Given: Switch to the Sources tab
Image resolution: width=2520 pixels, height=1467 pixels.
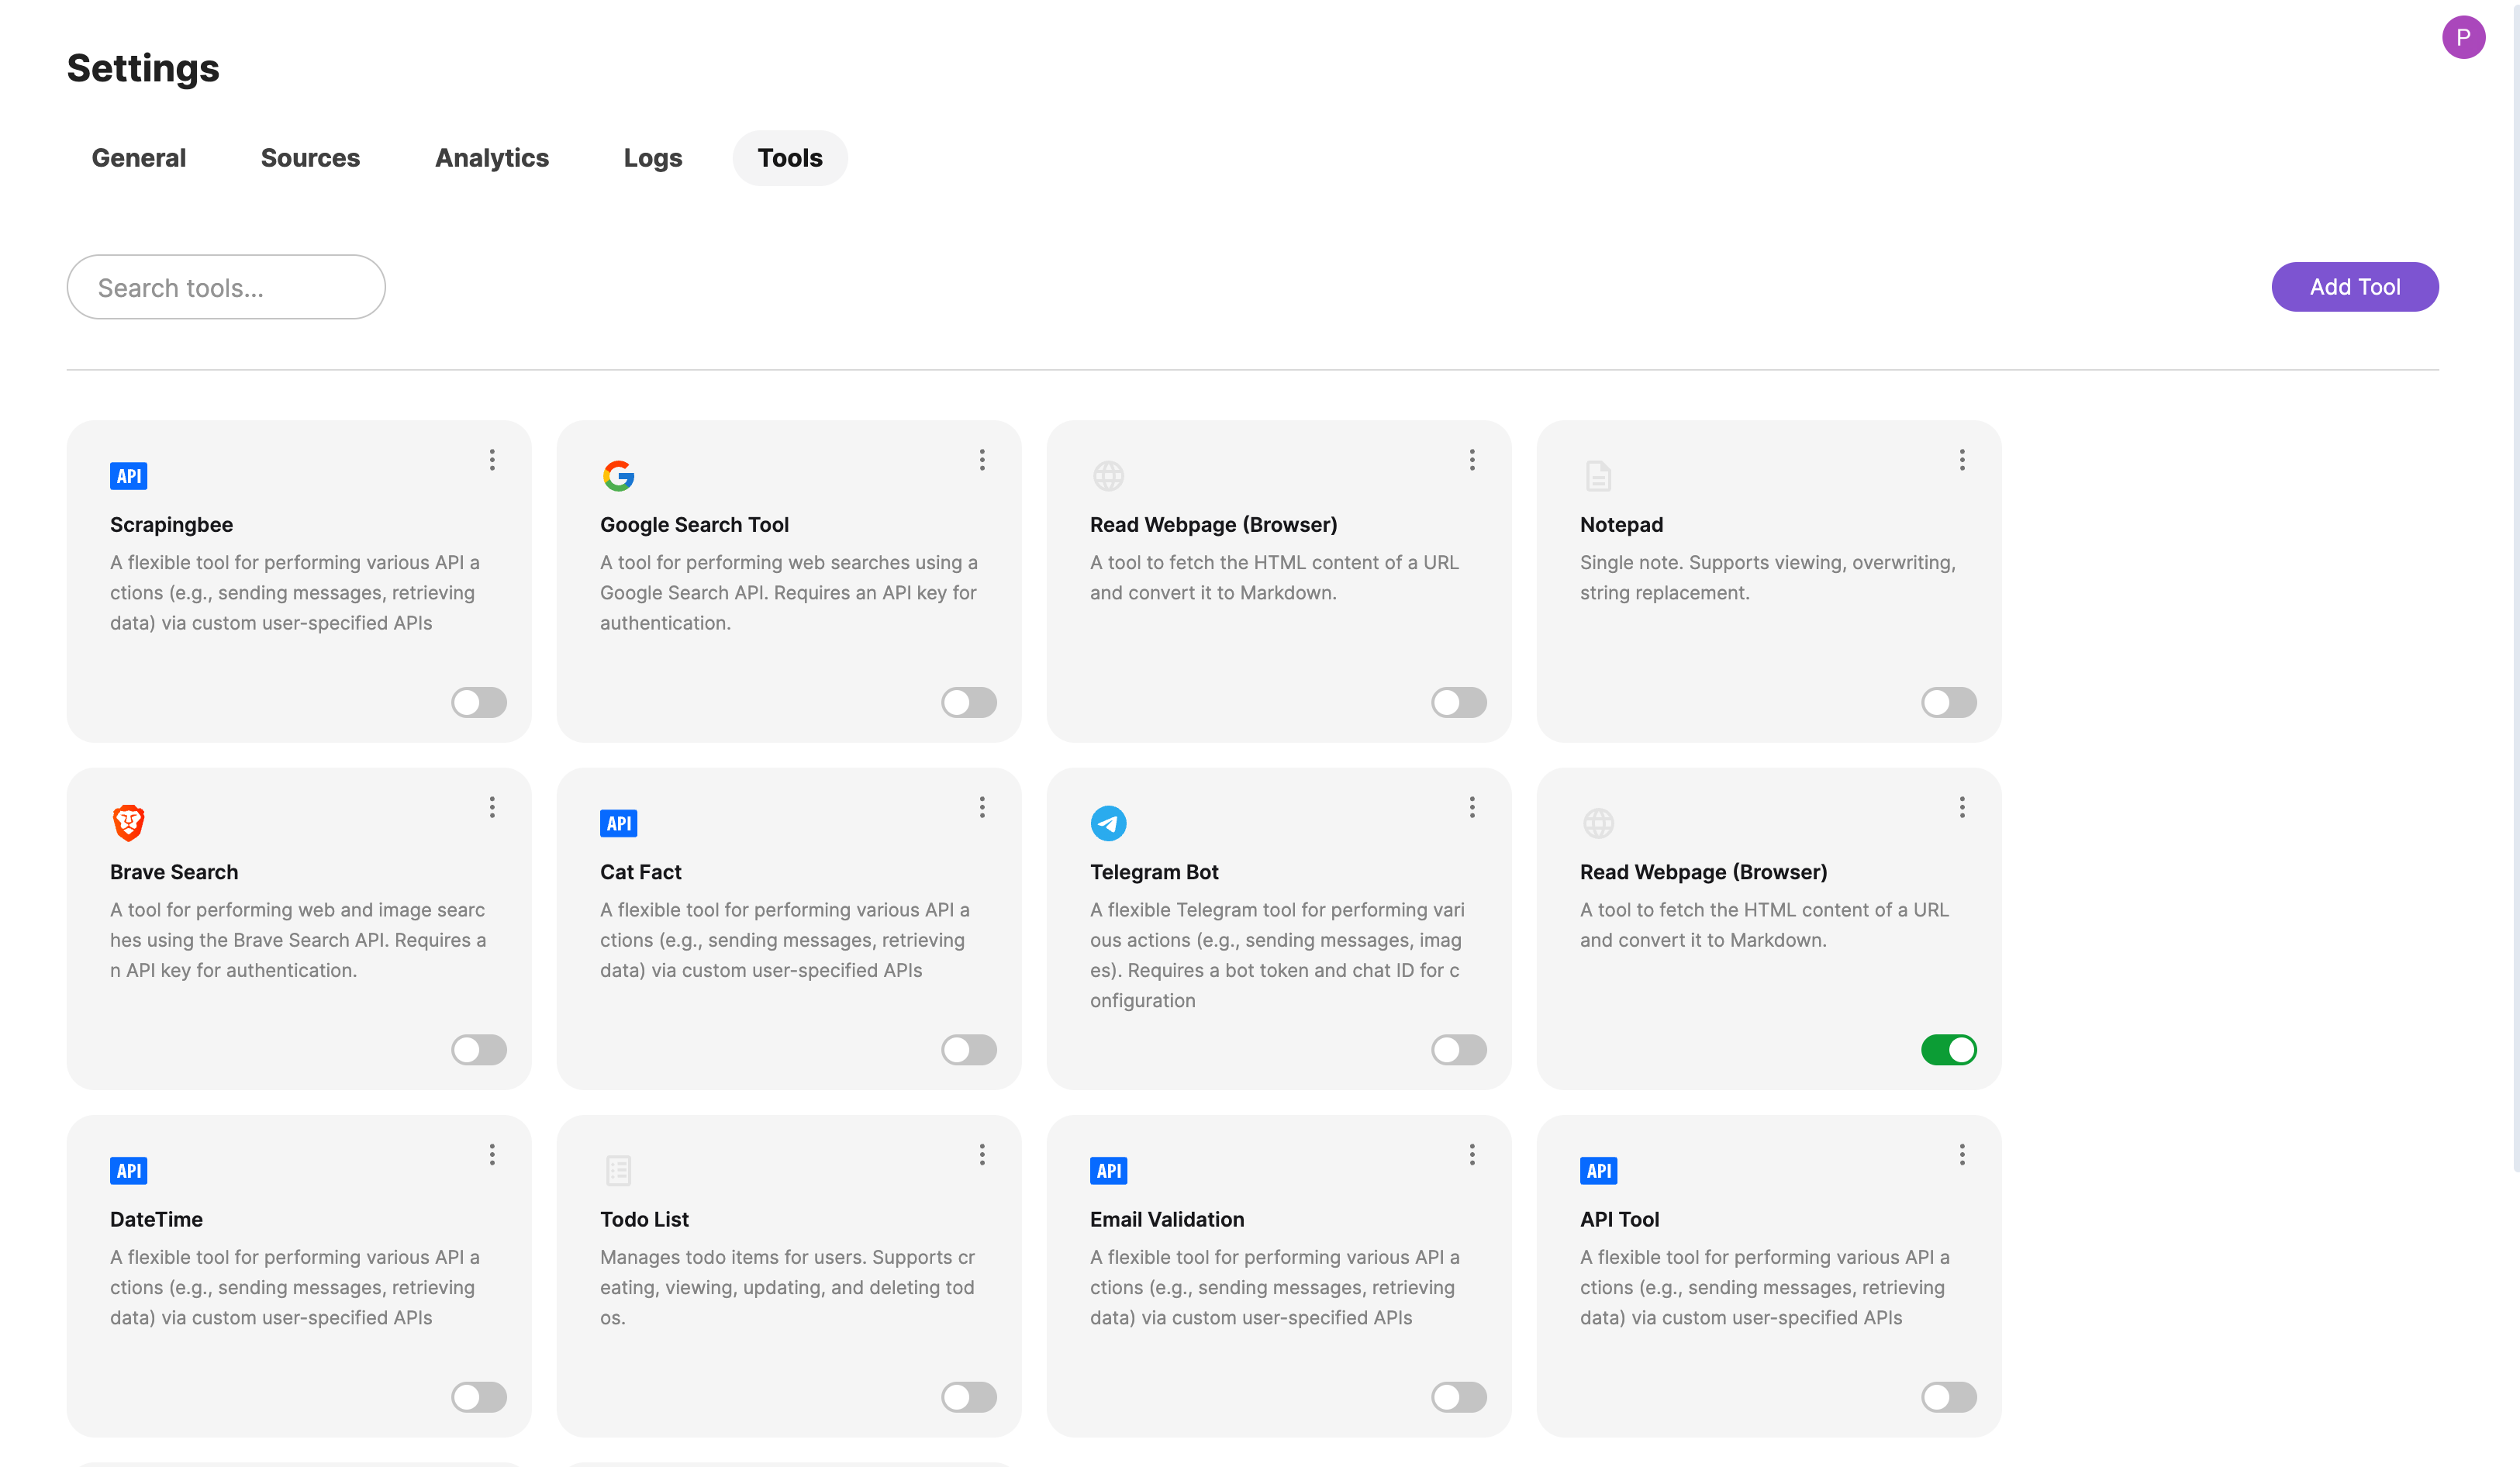Looking at the screenshot, I should (x=310, y=158).
